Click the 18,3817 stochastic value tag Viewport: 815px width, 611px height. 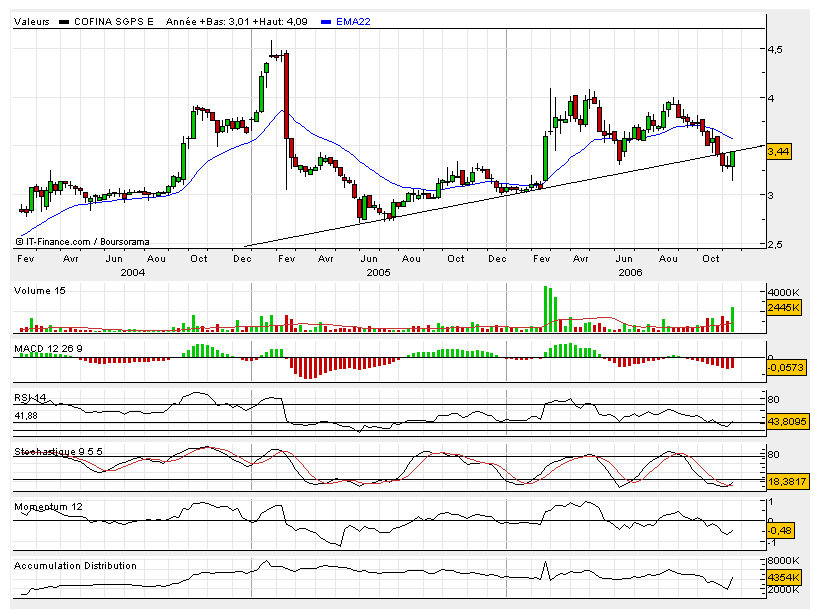coord(787,481)
